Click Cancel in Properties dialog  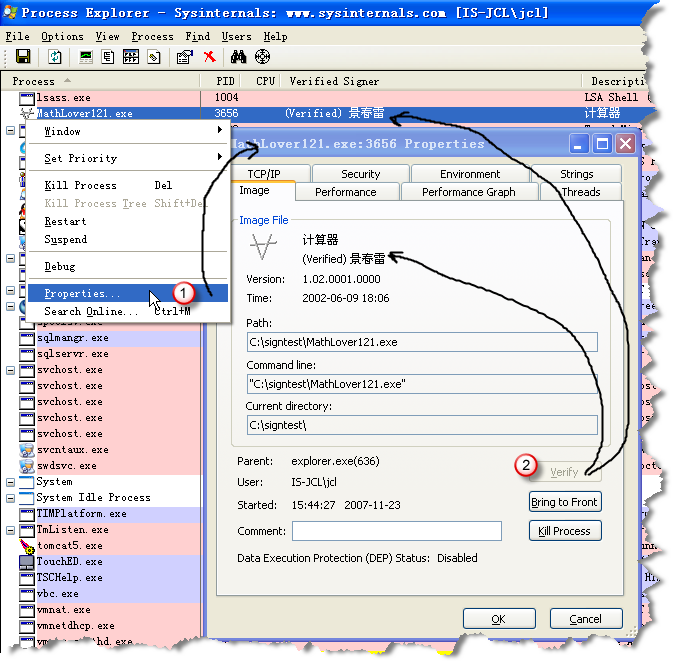(x=586, y=619)
